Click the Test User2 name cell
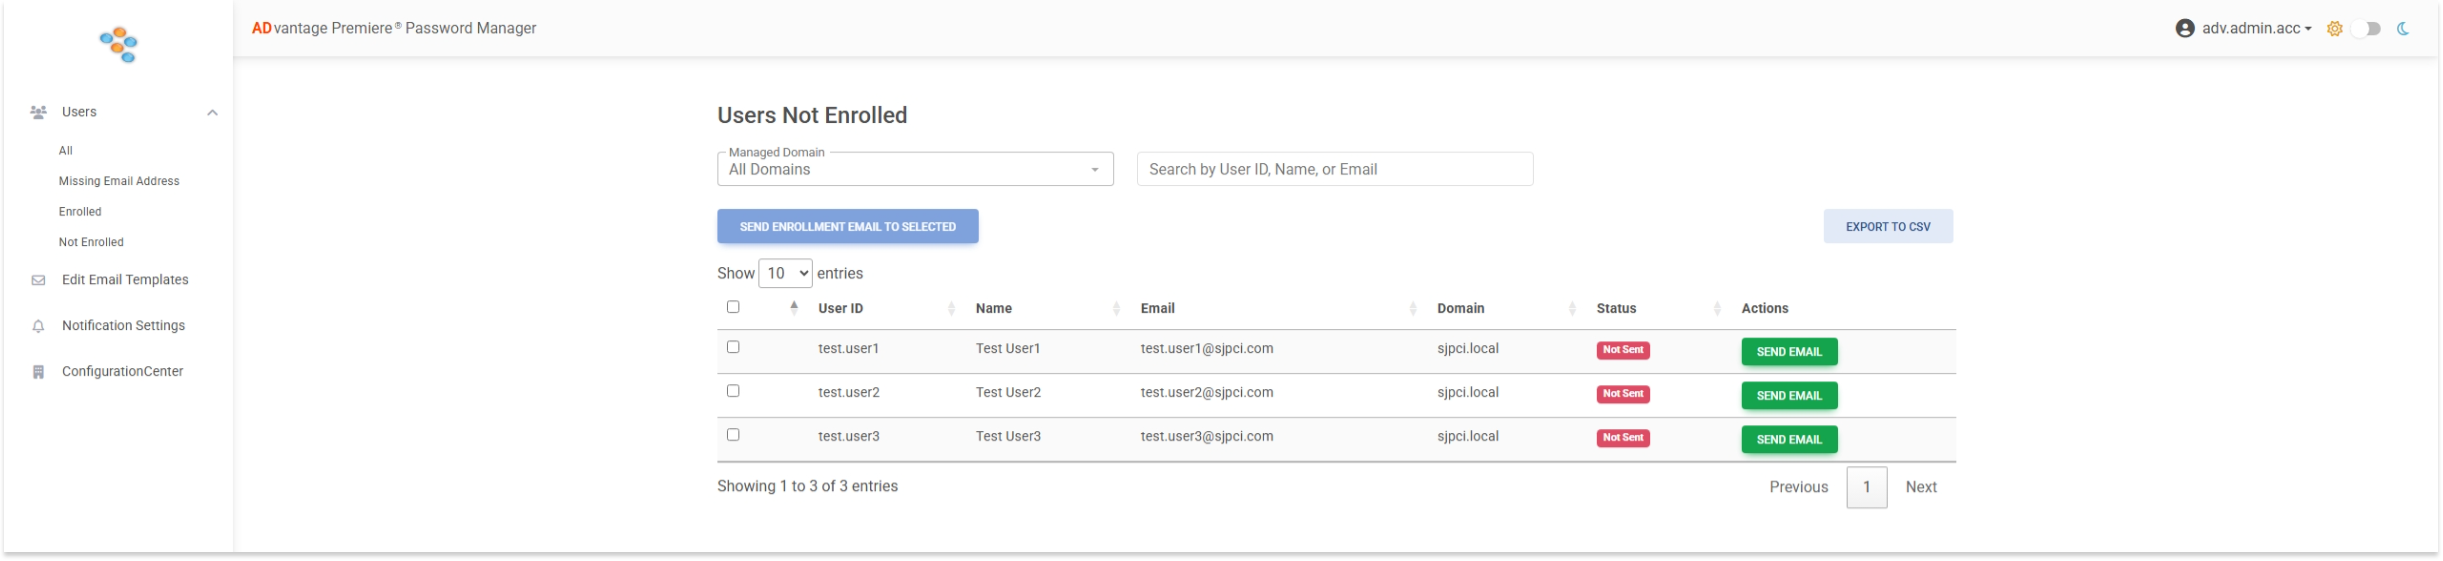 coord(1007,393)
